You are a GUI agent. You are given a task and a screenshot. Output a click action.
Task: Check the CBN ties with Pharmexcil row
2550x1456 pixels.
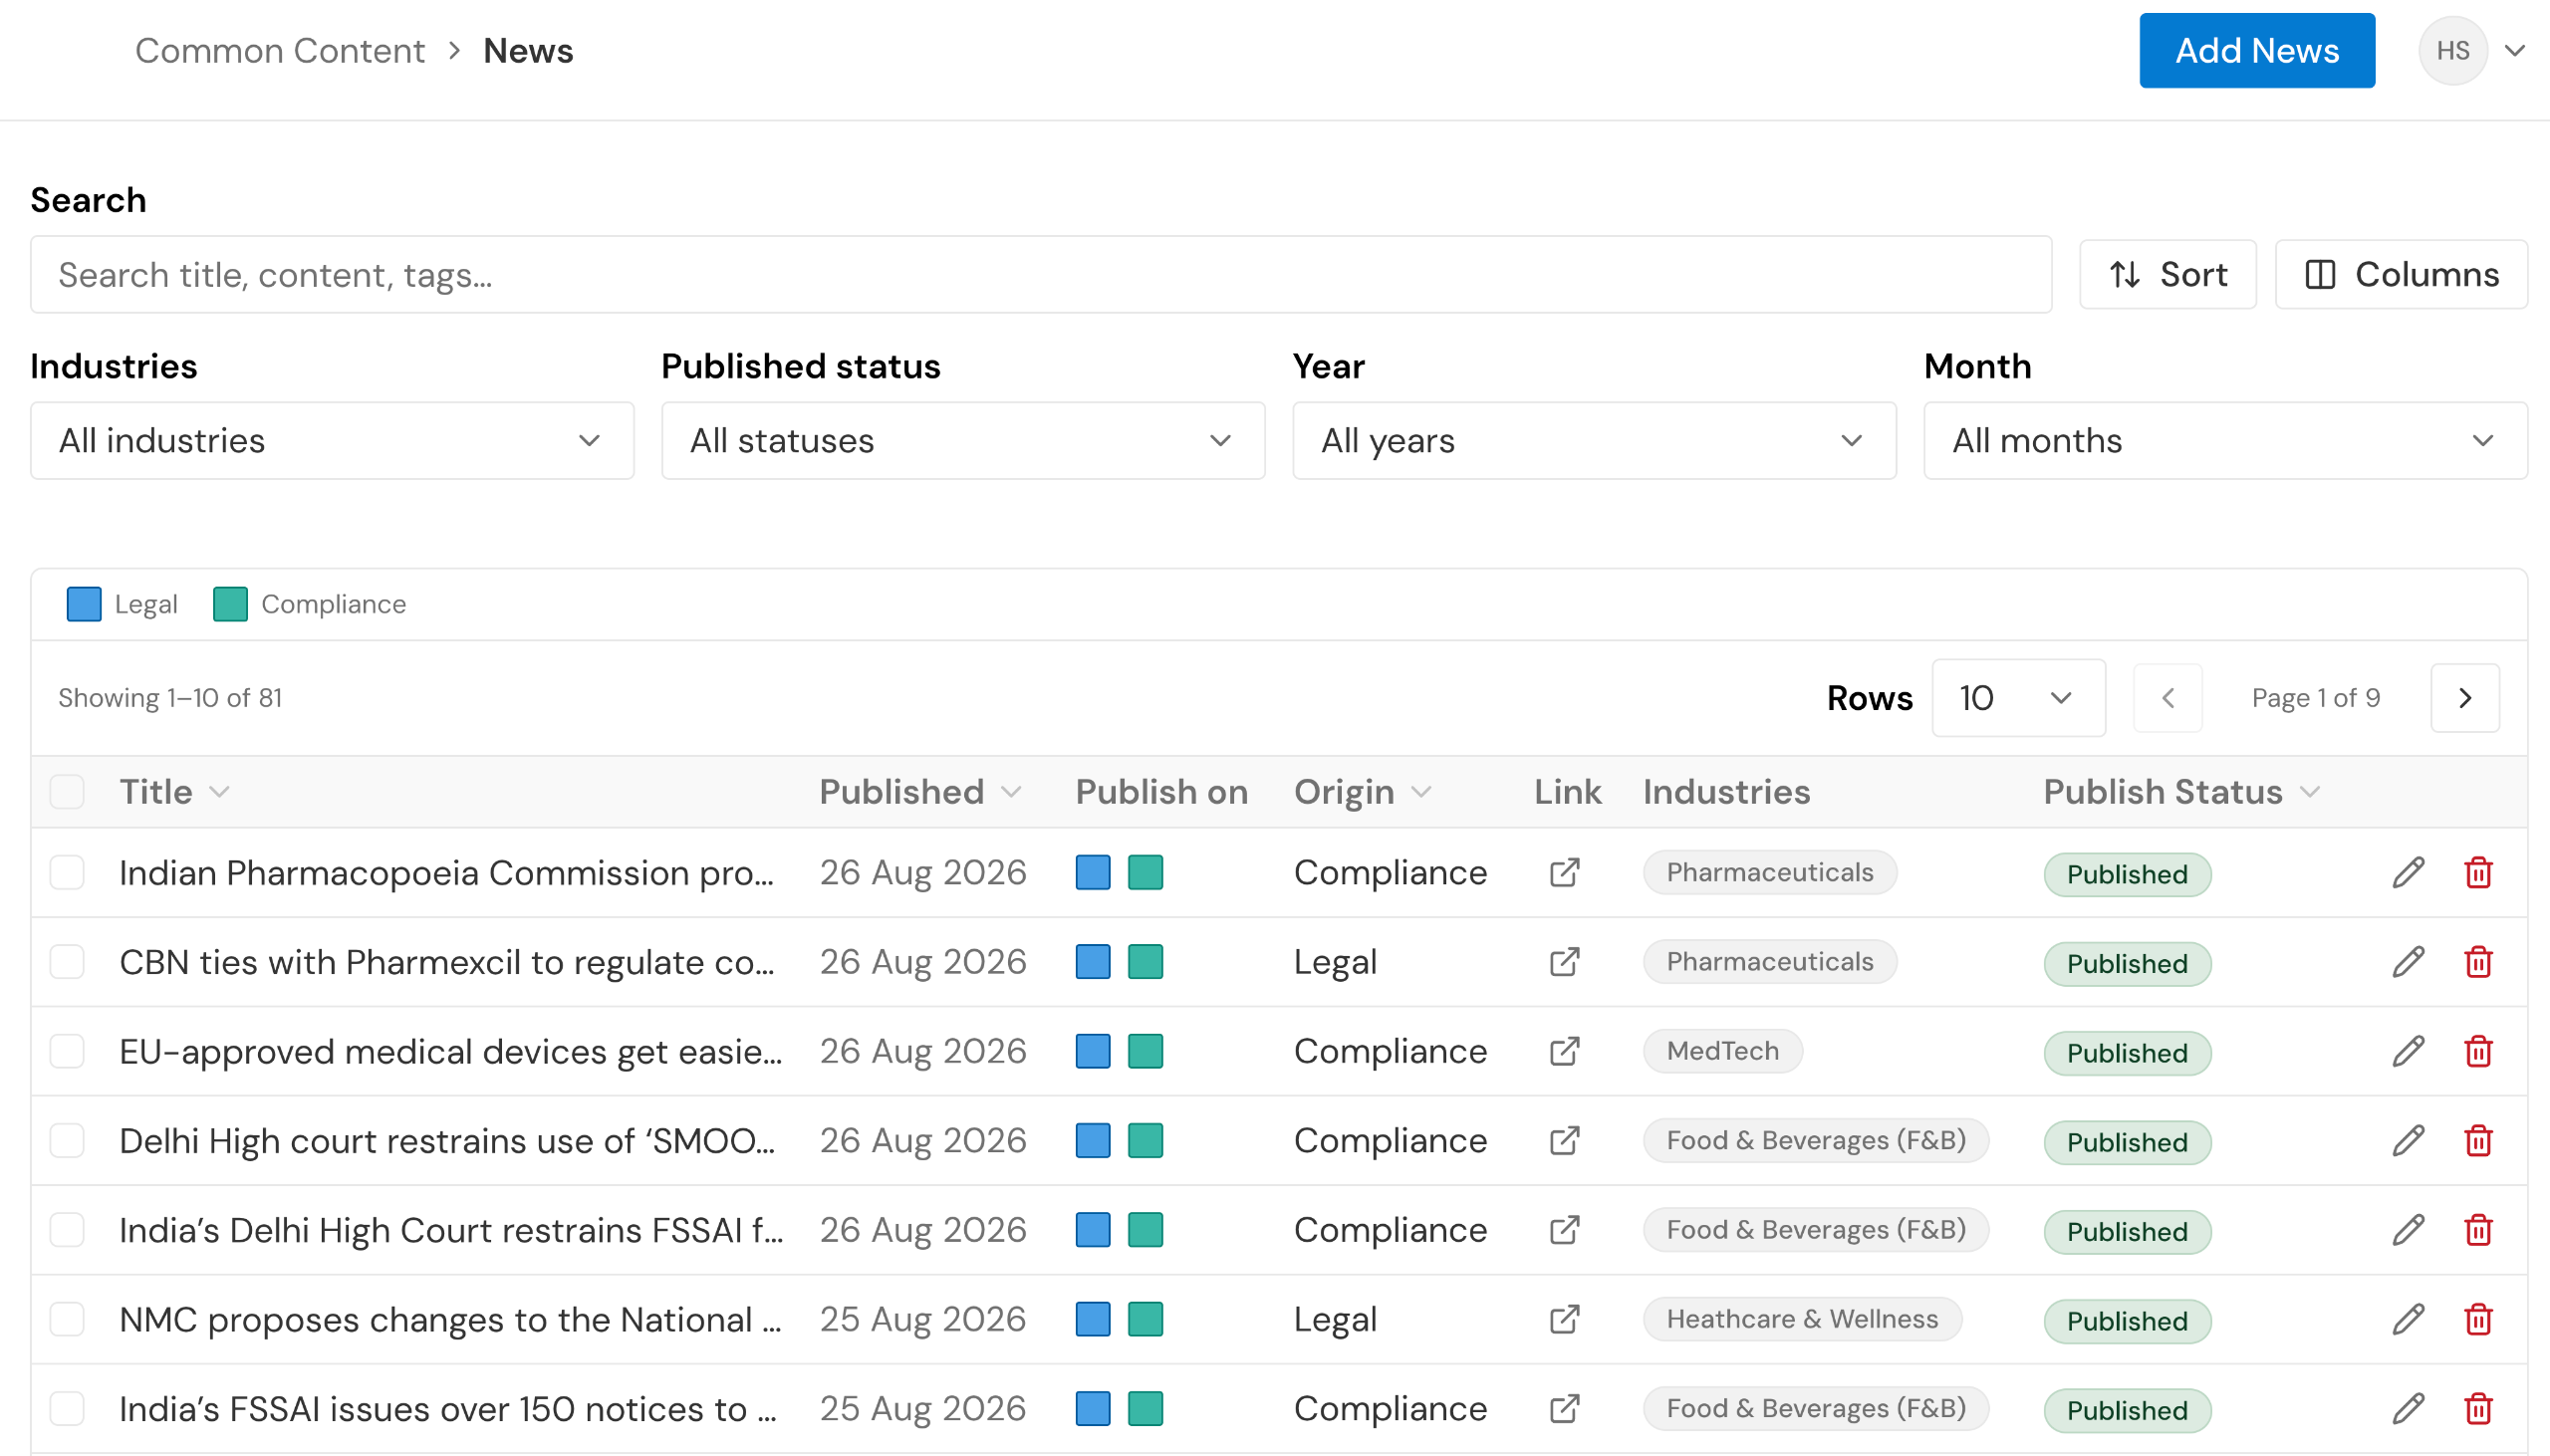(x=67, y=962)
